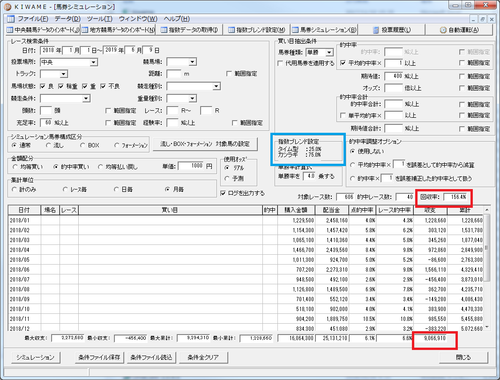Click the results table vertical scrollbar
Screen dimensions: 500x380
coord(487,267)
